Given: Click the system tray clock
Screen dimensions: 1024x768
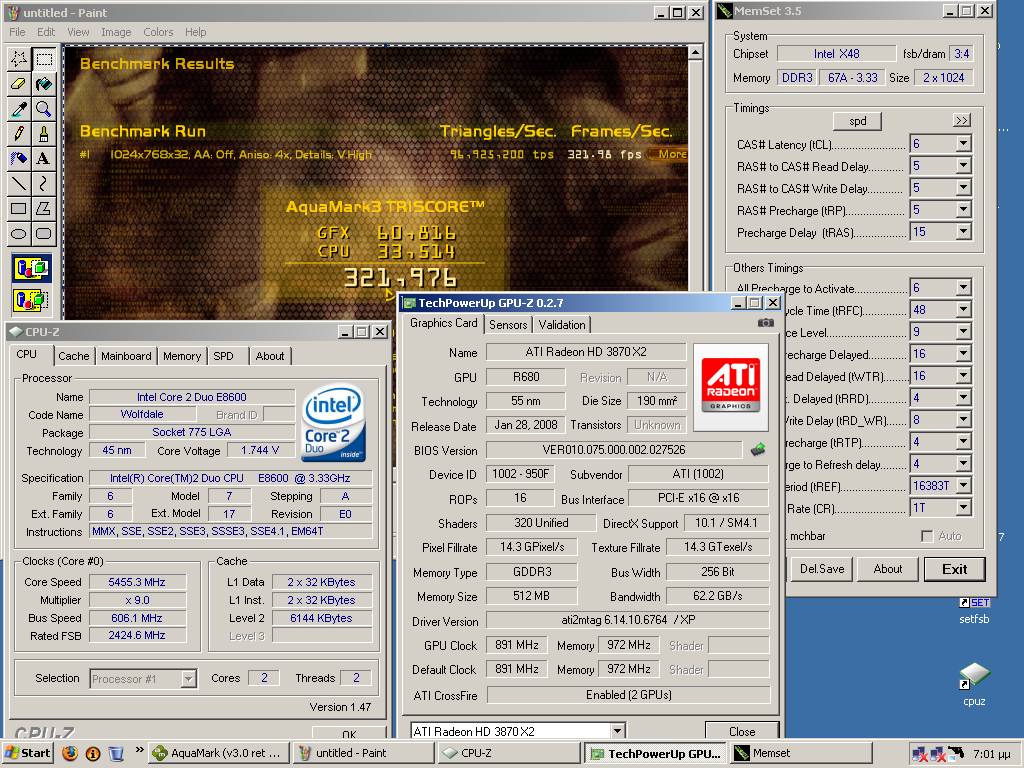Looking at the screenshot, I should (x=992, y=754).
